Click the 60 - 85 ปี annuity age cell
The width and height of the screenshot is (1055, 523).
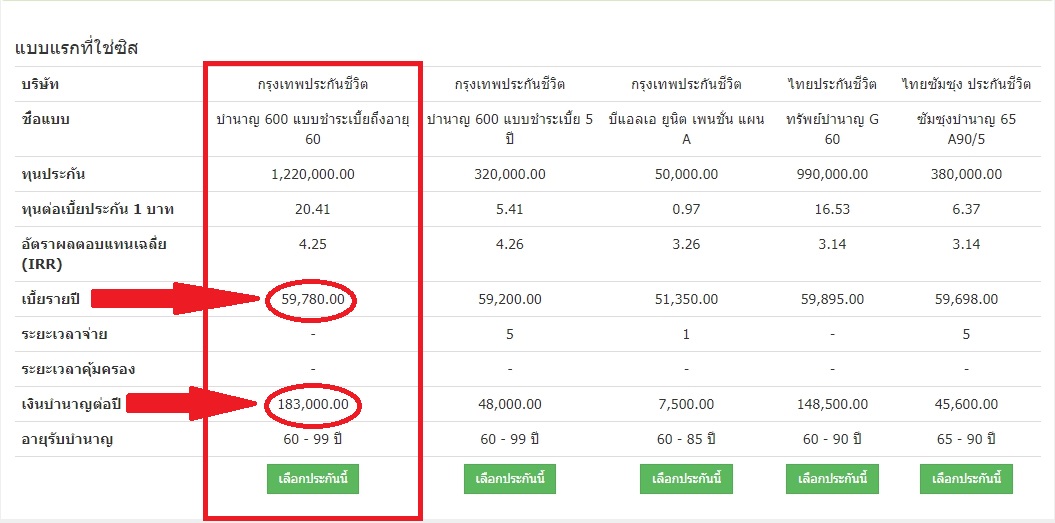686,439
